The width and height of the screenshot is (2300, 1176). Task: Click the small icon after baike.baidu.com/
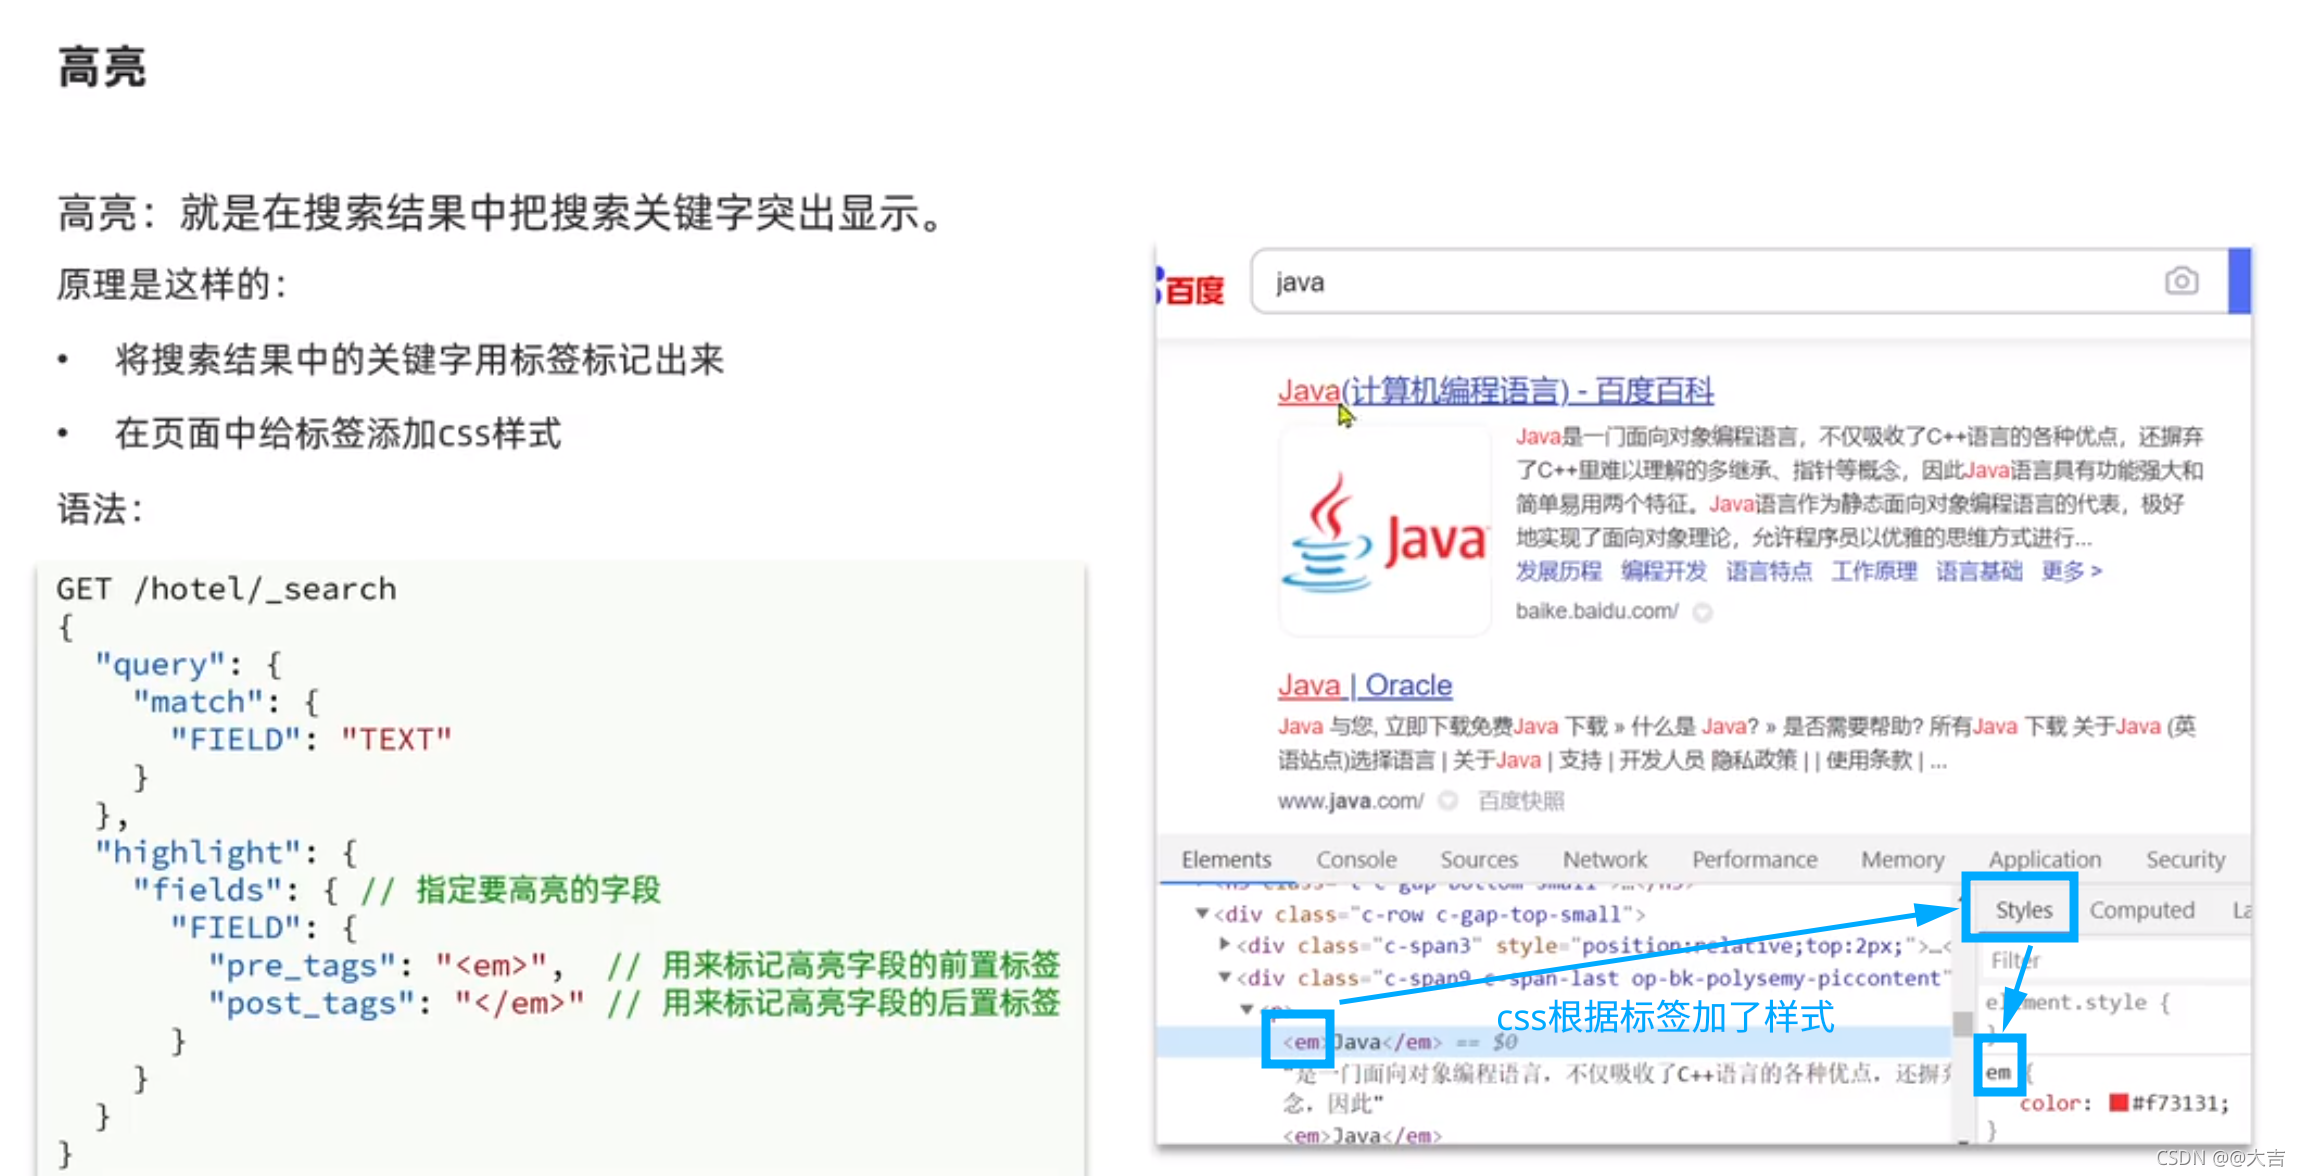tap(1702, 612)
